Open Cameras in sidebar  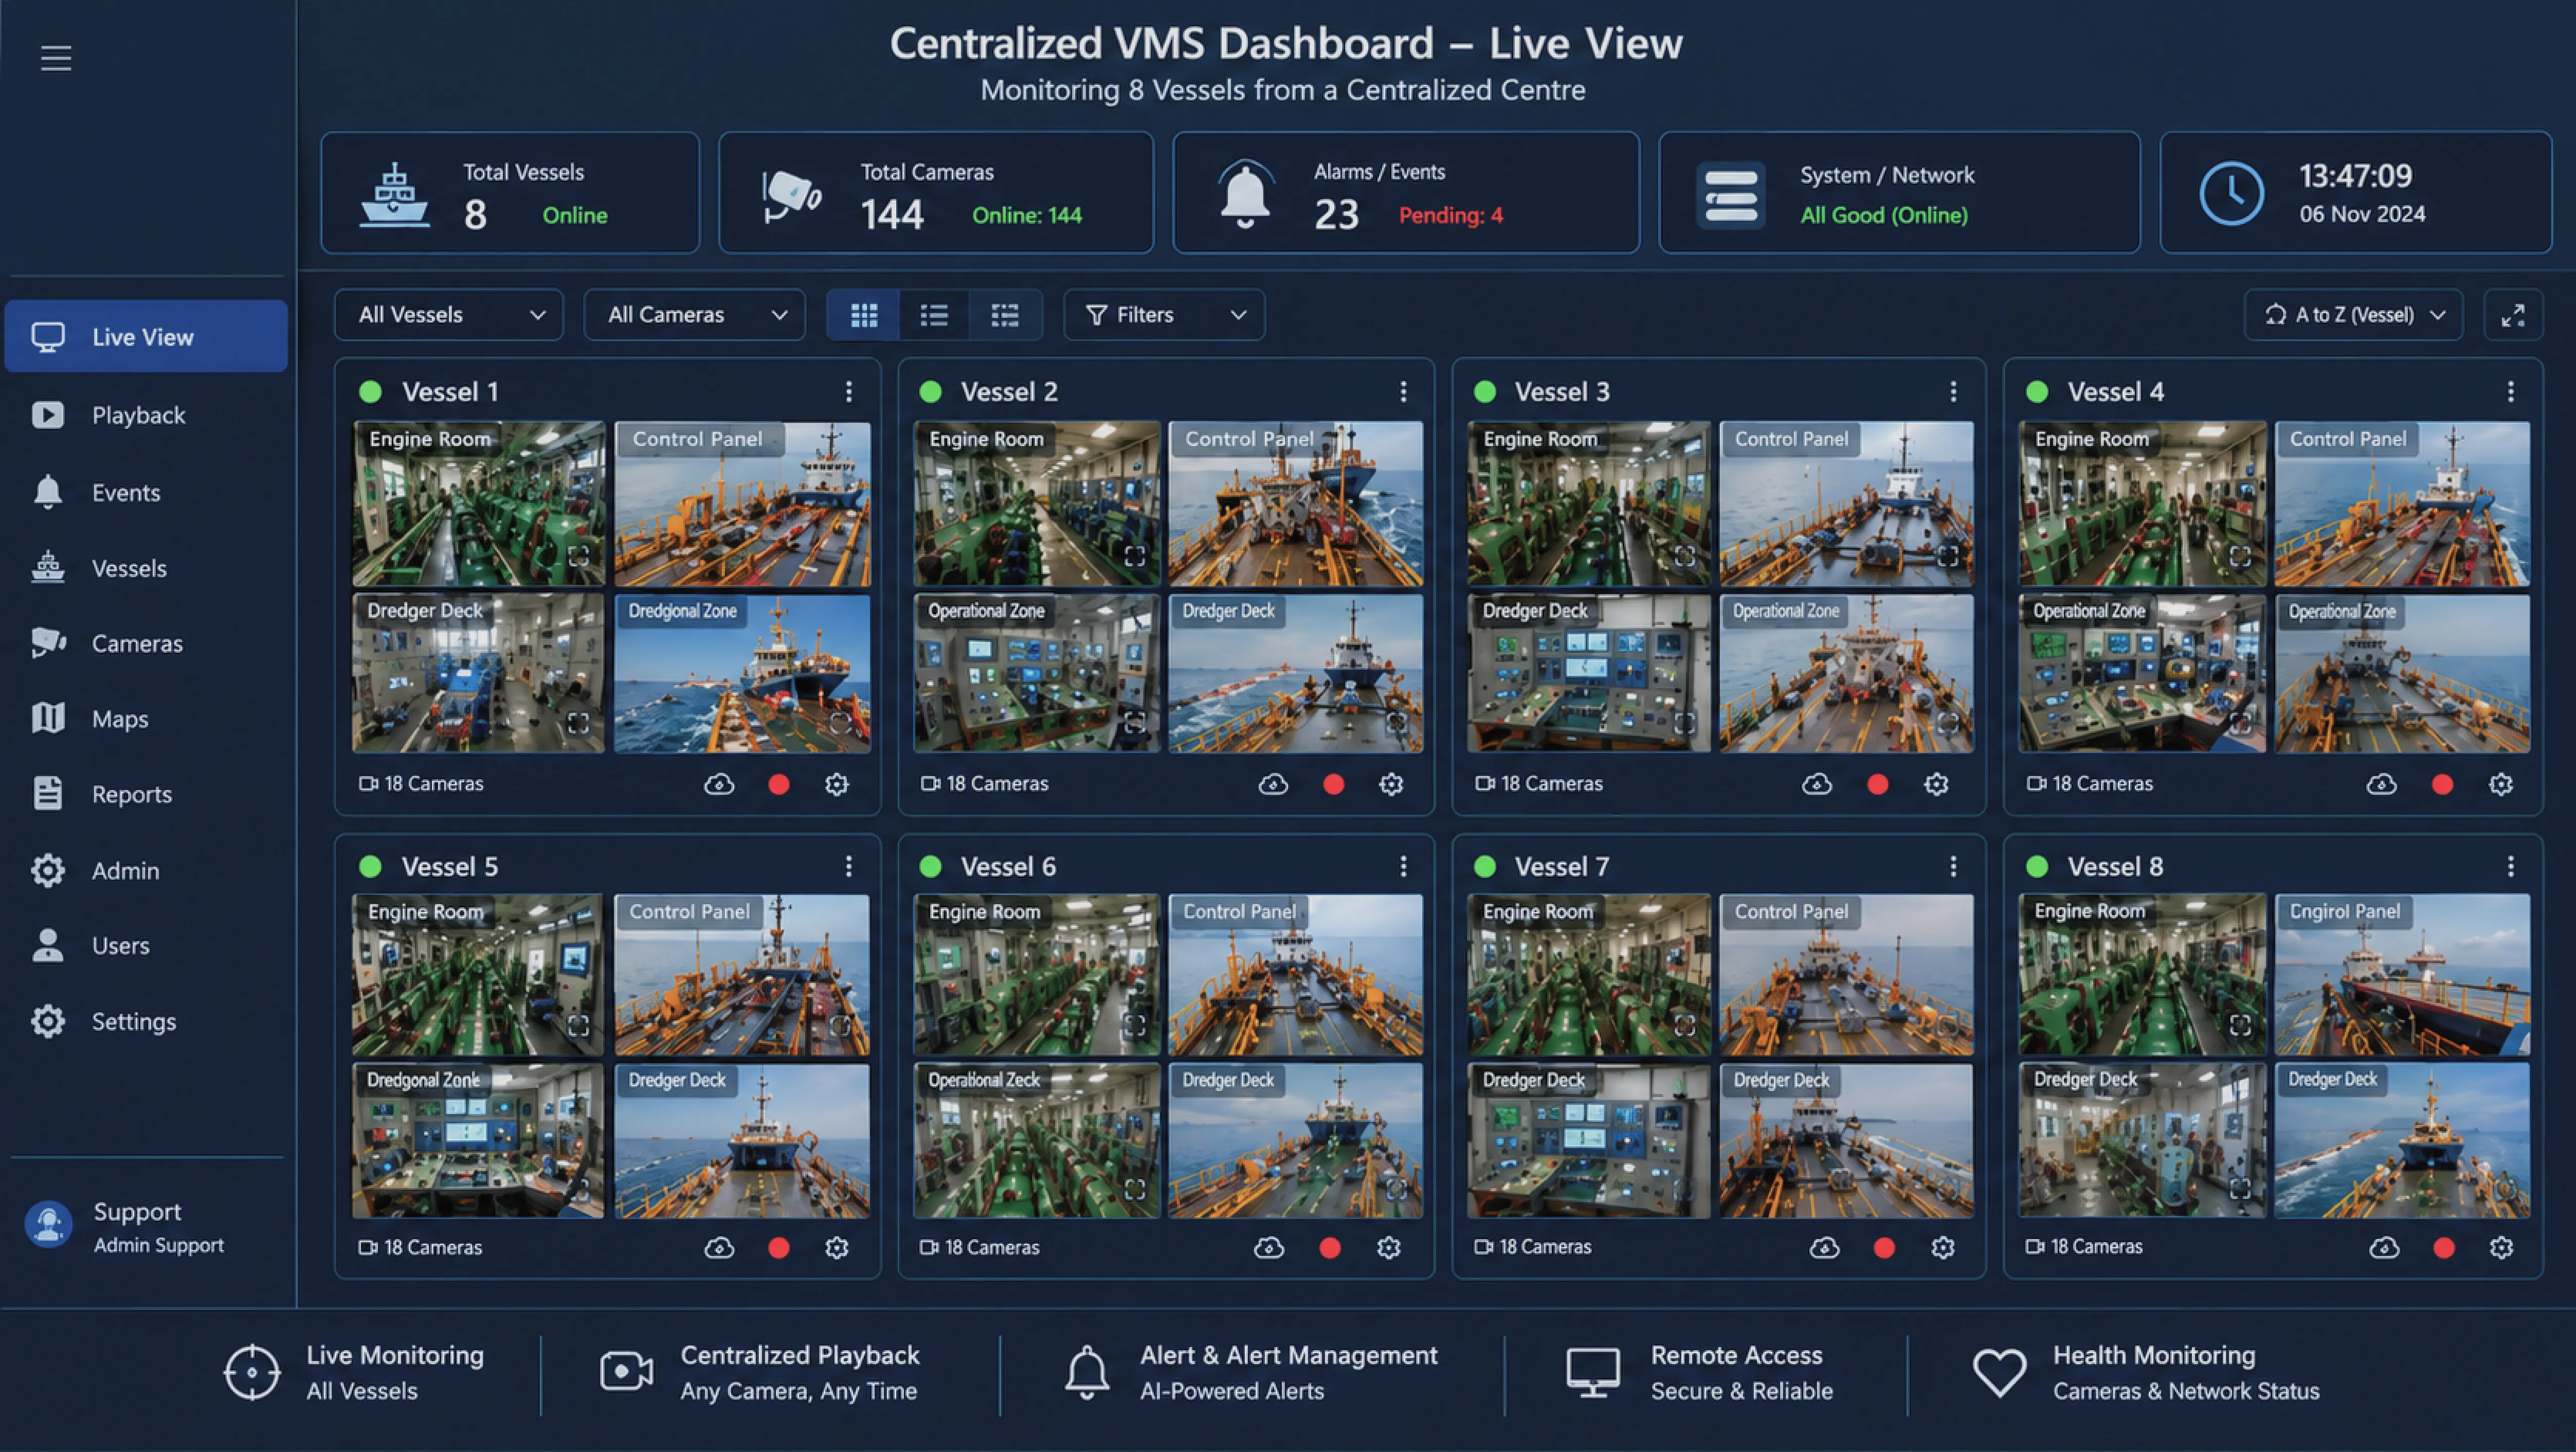(146, 643)
